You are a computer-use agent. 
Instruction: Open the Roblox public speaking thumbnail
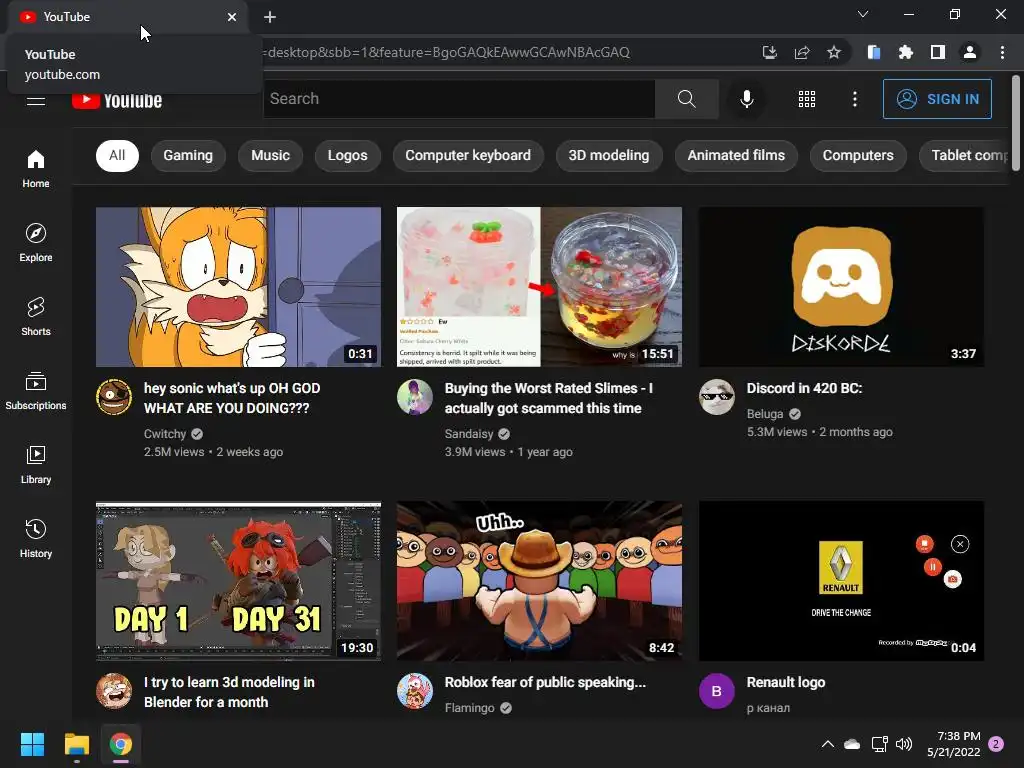tap(539, 581)
